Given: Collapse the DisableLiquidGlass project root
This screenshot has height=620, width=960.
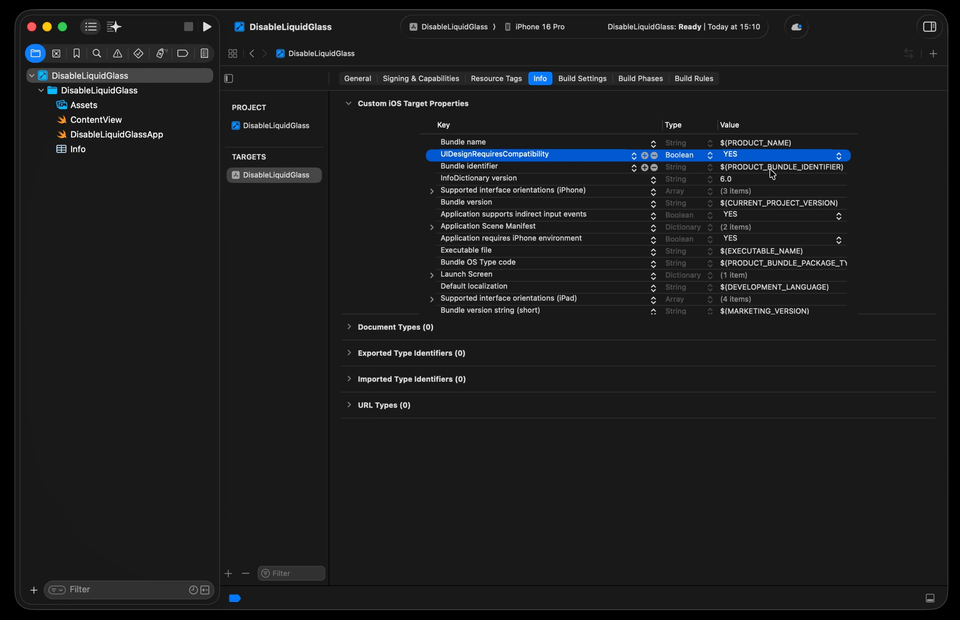Looking at the screenshot, I should pyautogui.click(x=32, y=75).
